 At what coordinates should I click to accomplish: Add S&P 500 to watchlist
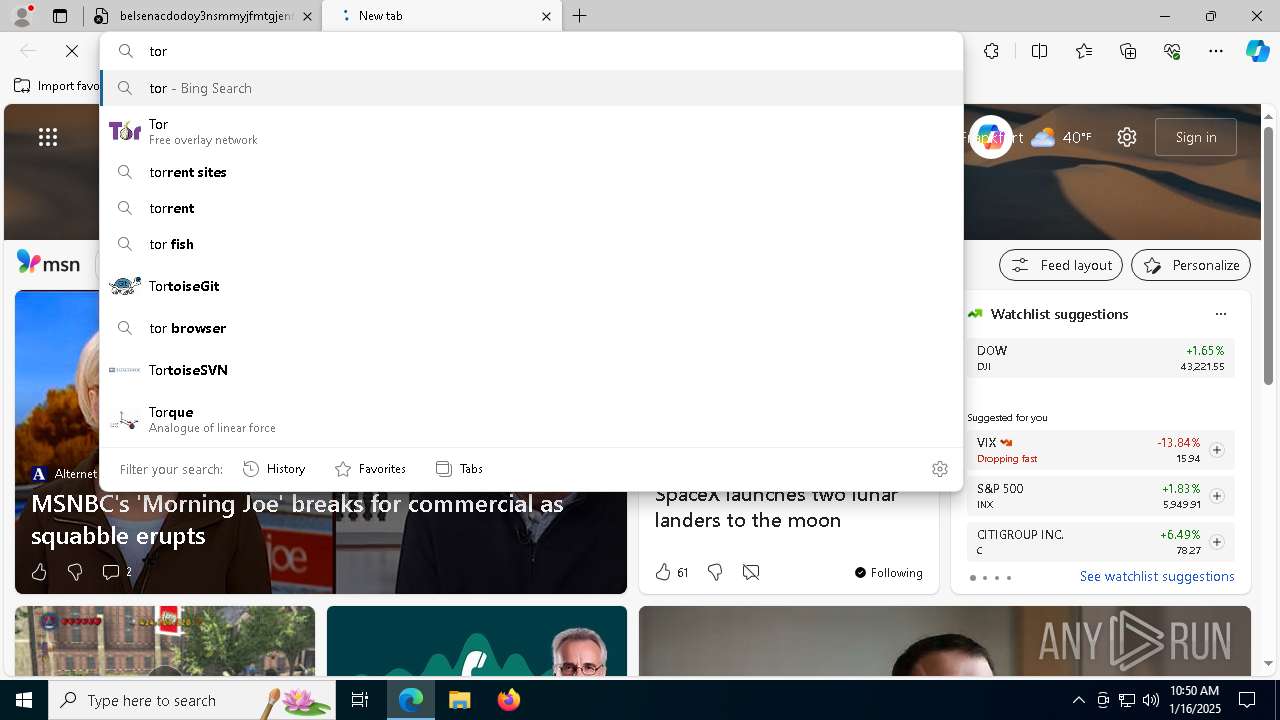click(1217, 496)
